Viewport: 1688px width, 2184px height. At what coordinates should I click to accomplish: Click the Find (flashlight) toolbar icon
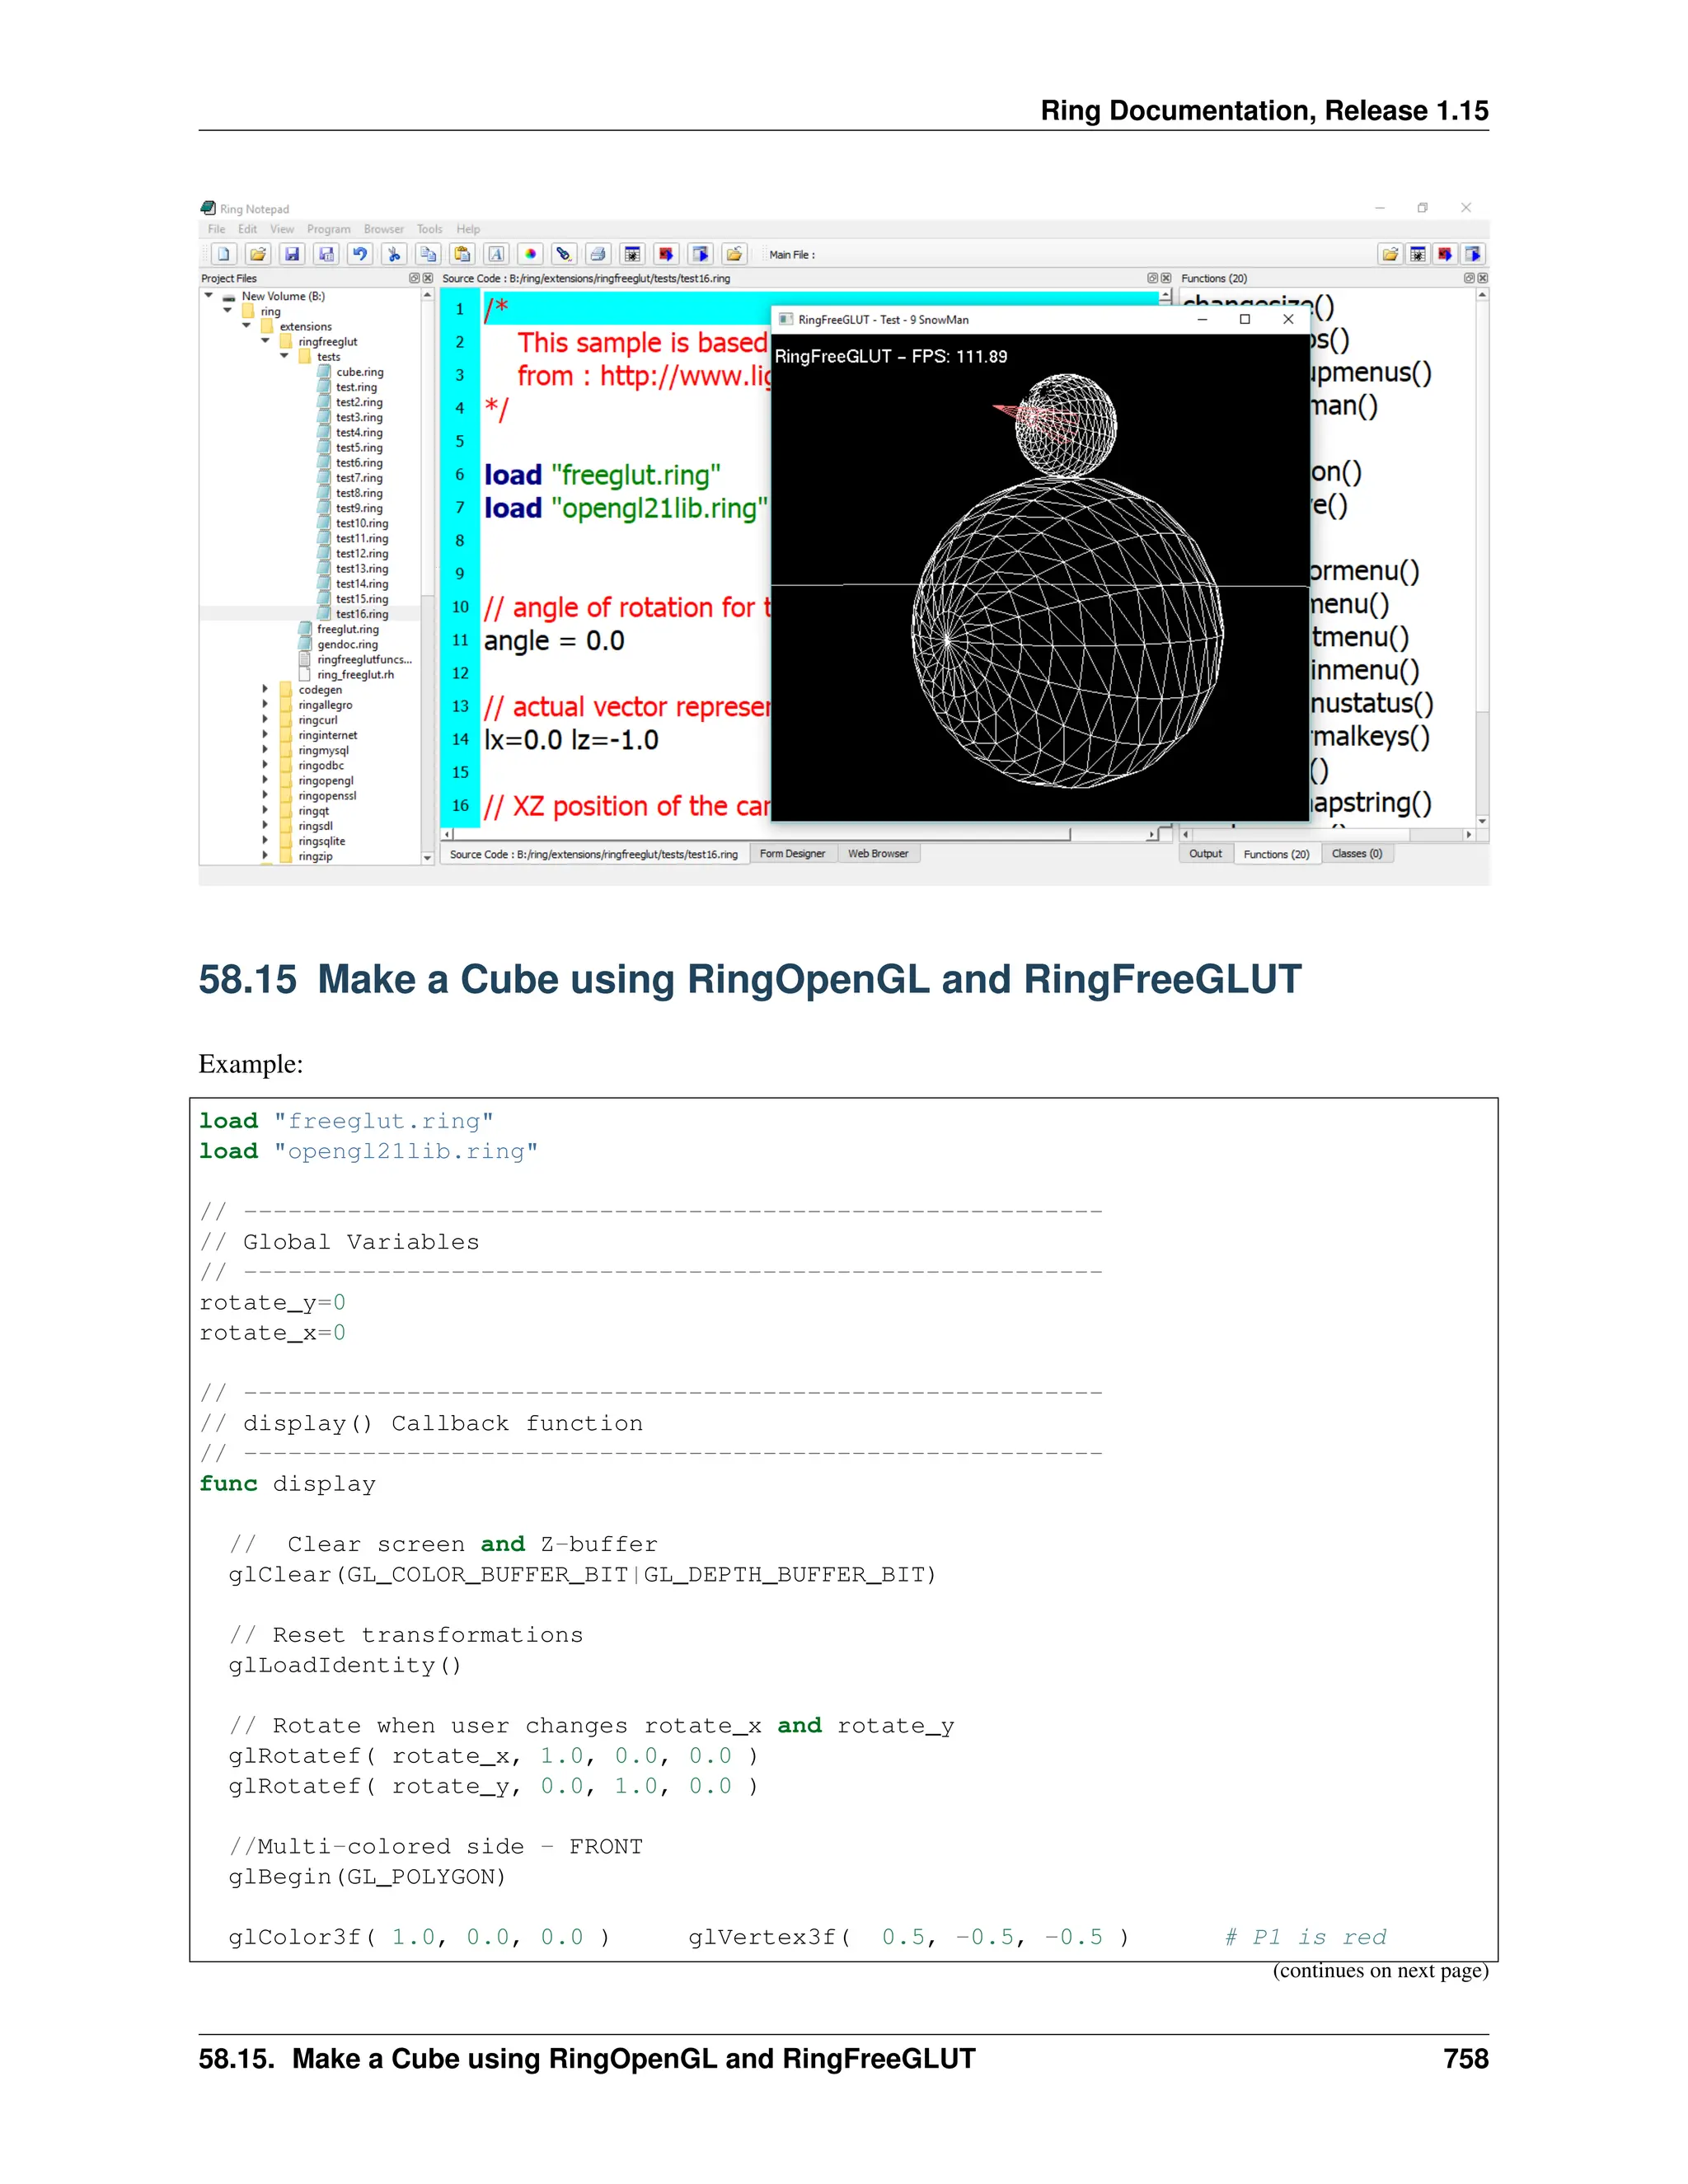(x=563, y=254)
